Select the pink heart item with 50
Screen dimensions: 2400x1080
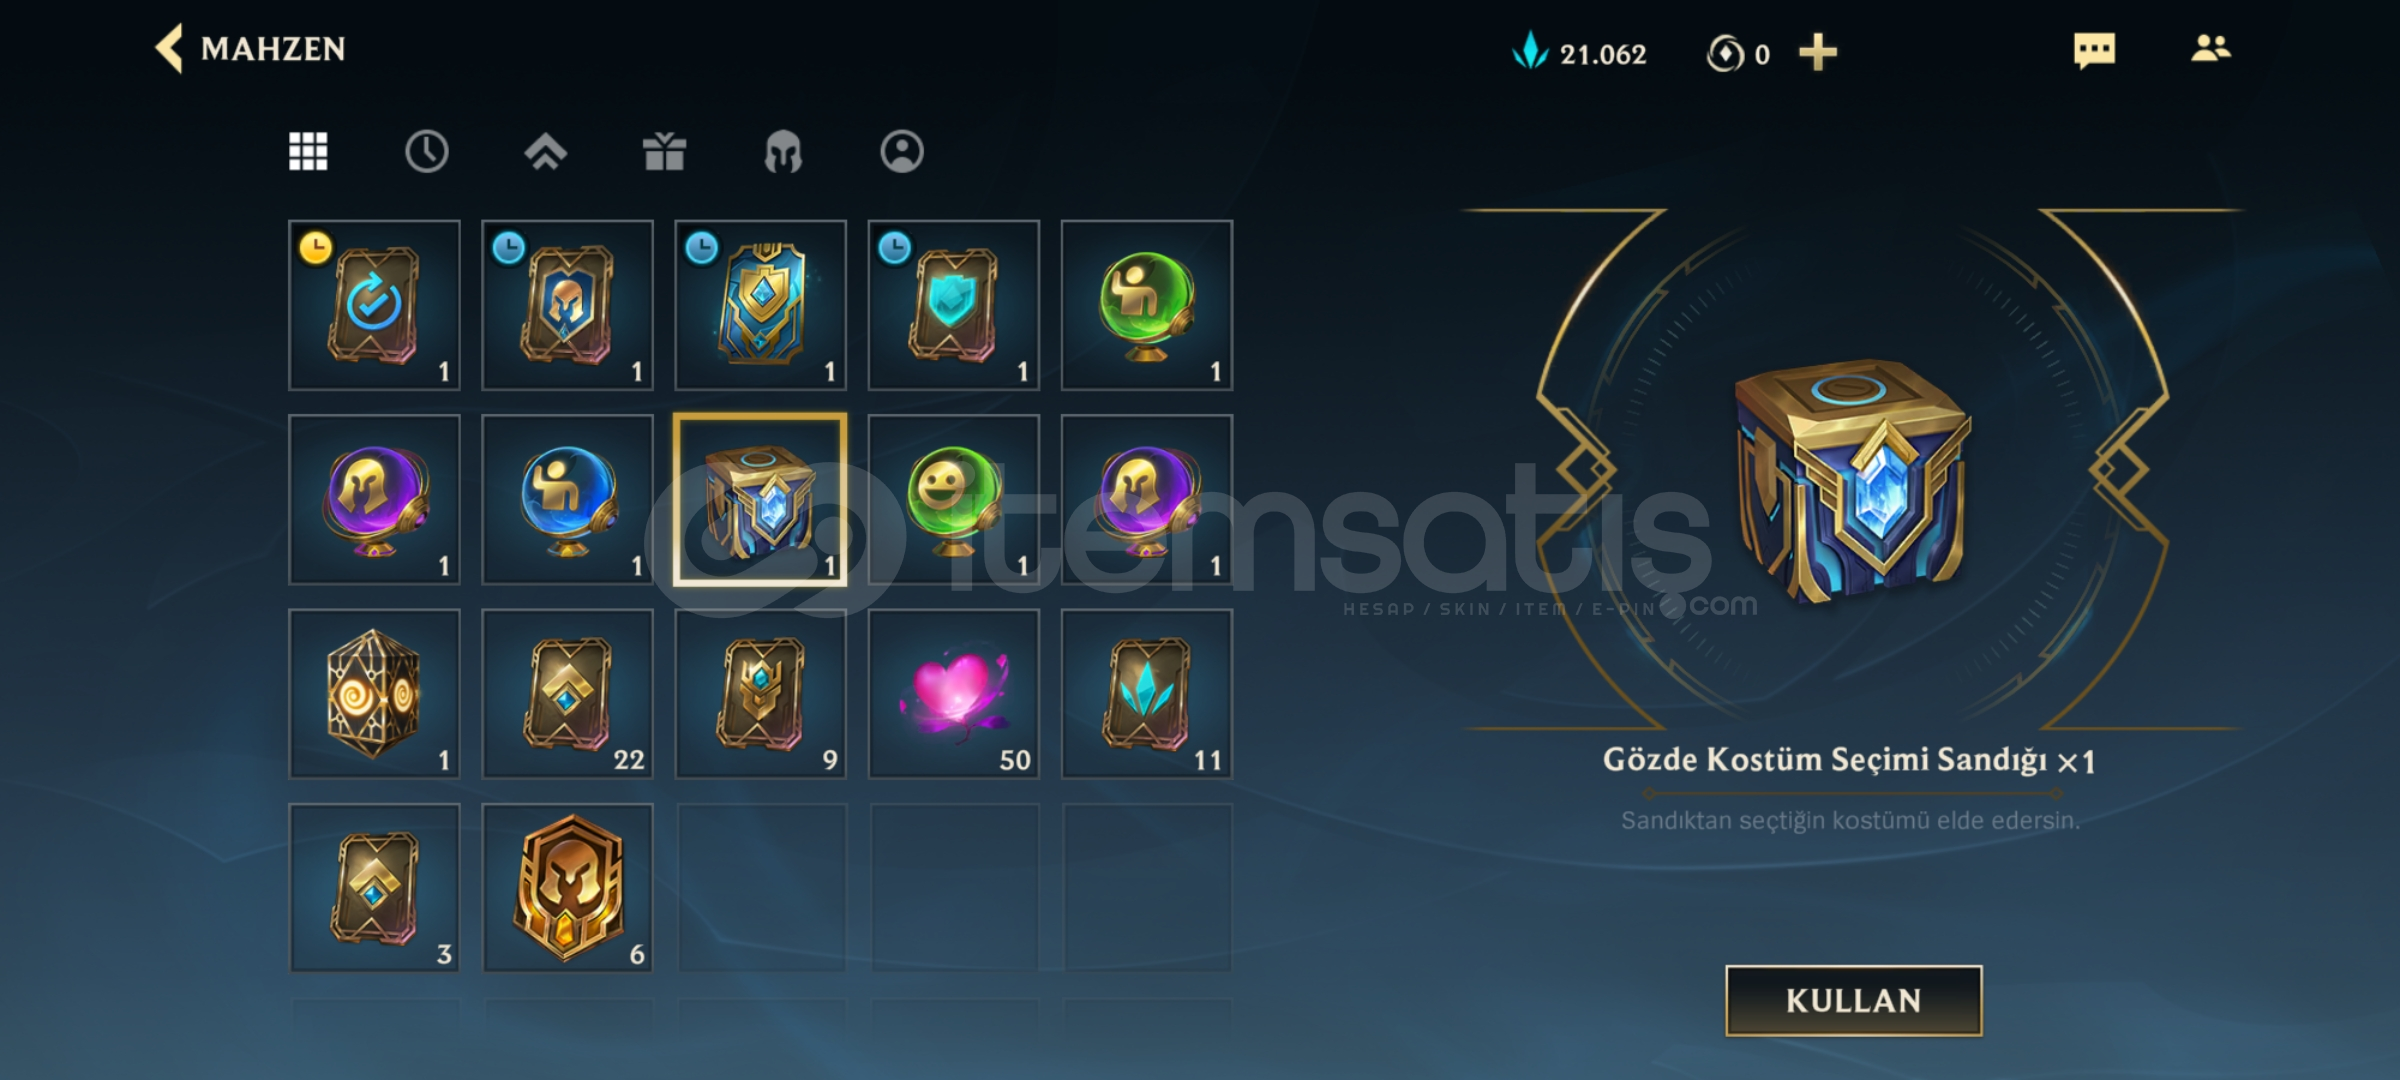[954, 694]
